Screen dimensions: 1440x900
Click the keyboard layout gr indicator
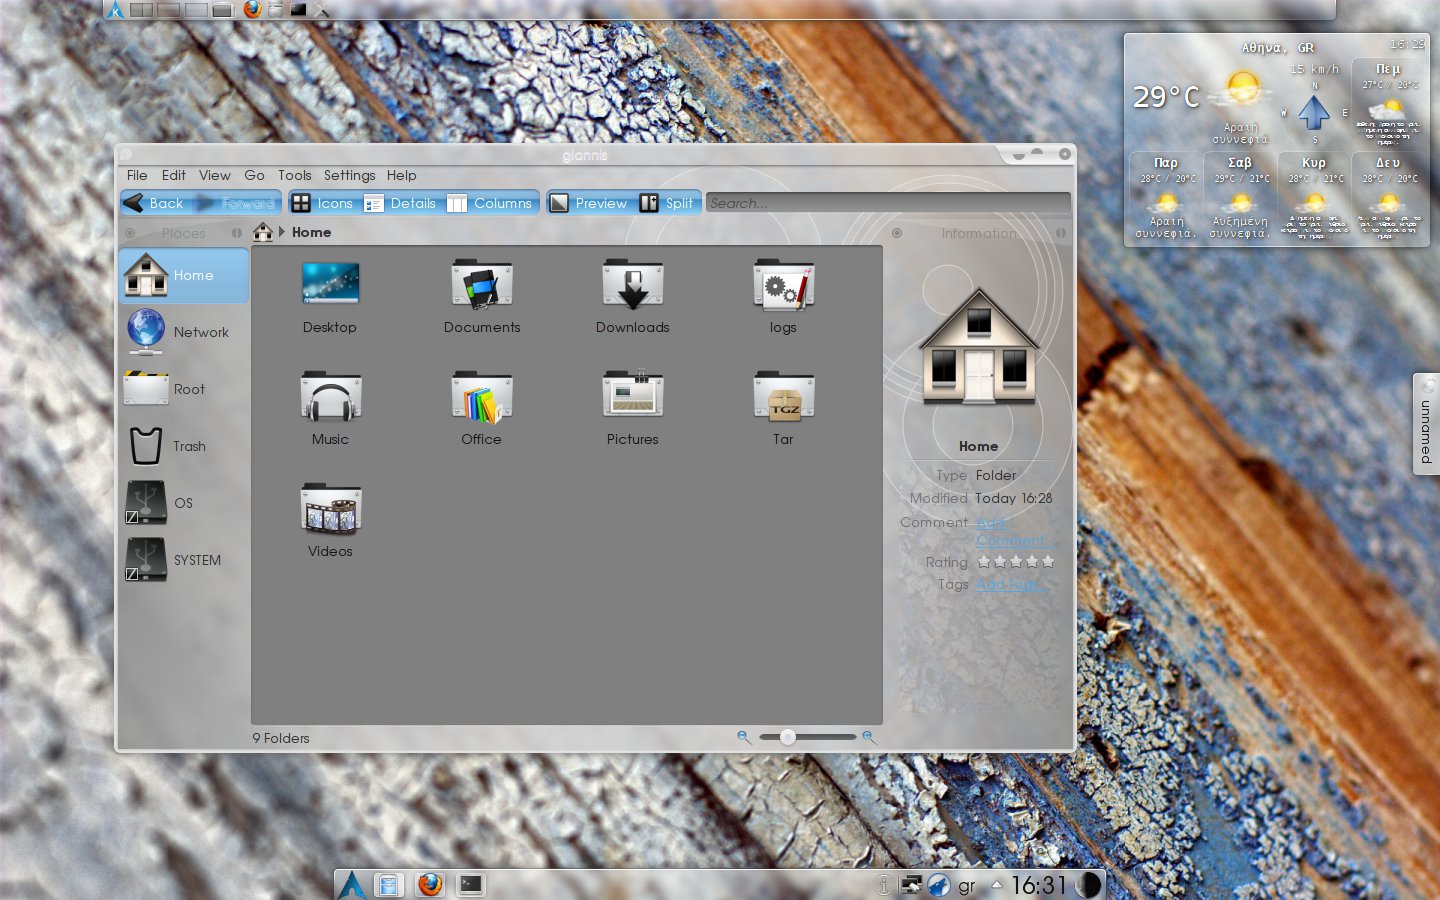(x=967, y=885)
